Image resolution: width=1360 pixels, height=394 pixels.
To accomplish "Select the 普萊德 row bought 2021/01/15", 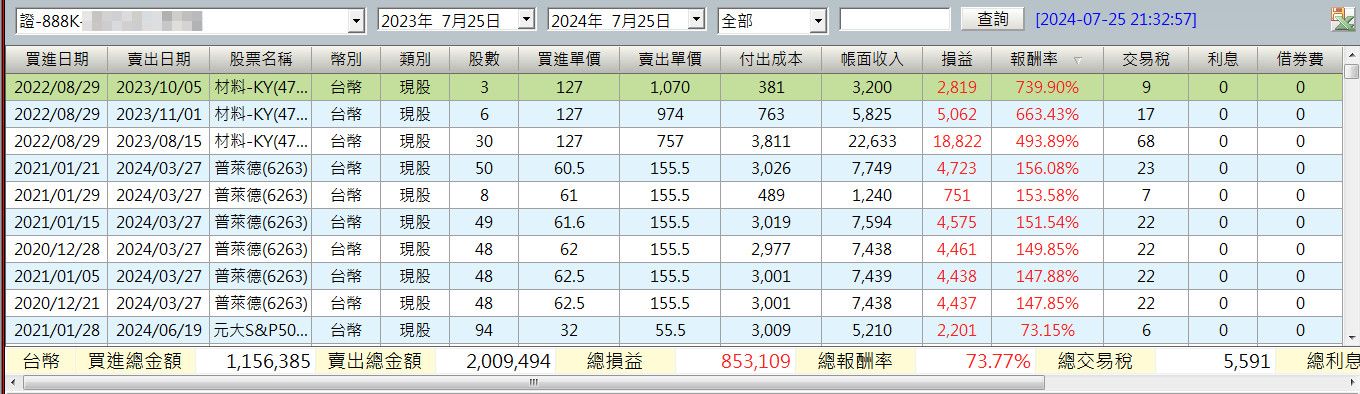I will (674, 222).
